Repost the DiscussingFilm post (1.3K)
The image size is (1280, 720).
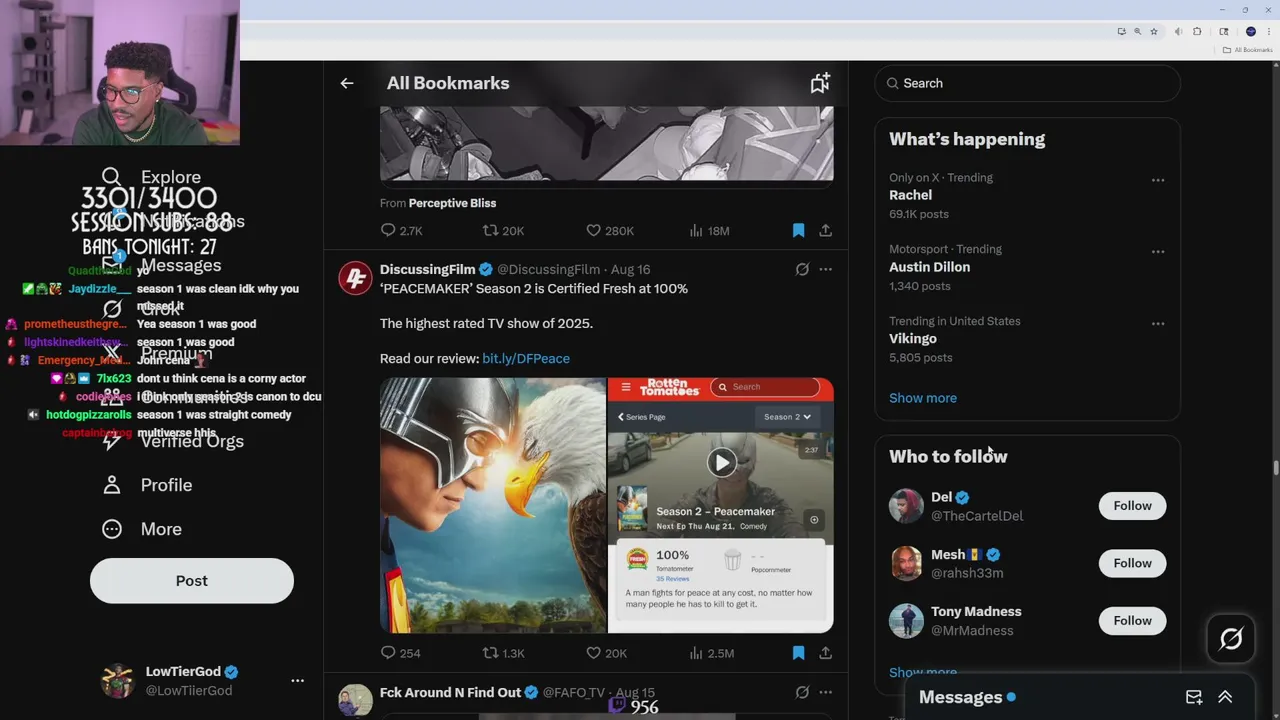503,653
